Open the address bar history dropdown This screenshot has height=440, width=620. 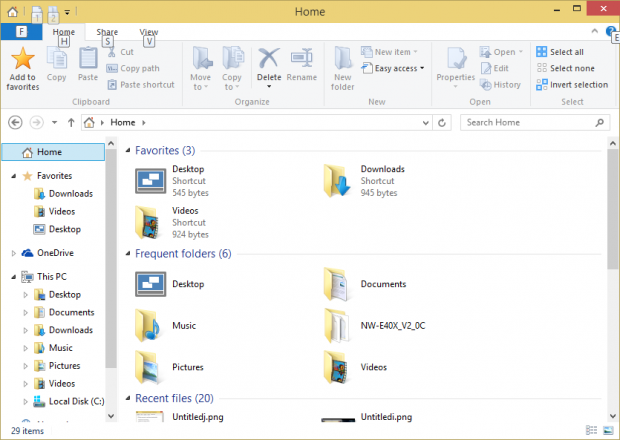tap(426, 123)
